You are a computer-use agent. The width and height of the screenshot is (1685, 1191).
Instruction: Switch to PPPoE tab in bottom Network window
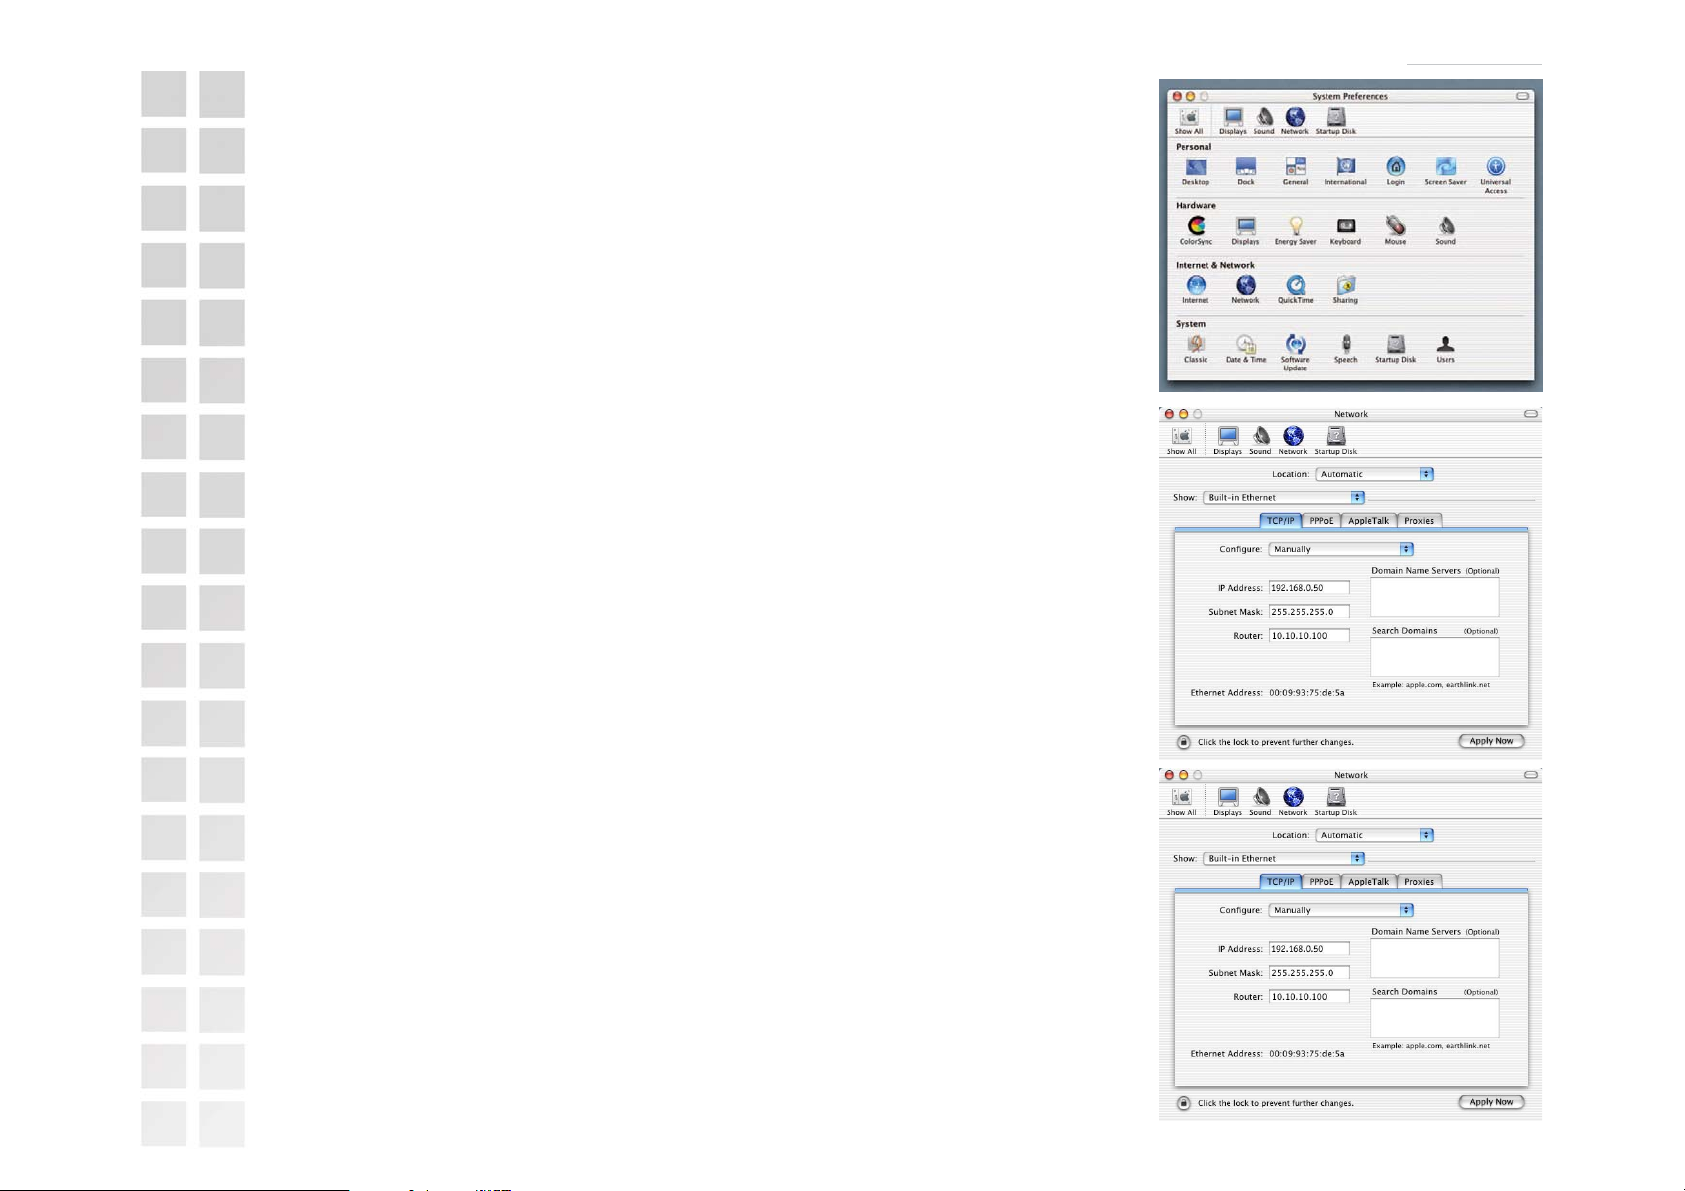1322,881
